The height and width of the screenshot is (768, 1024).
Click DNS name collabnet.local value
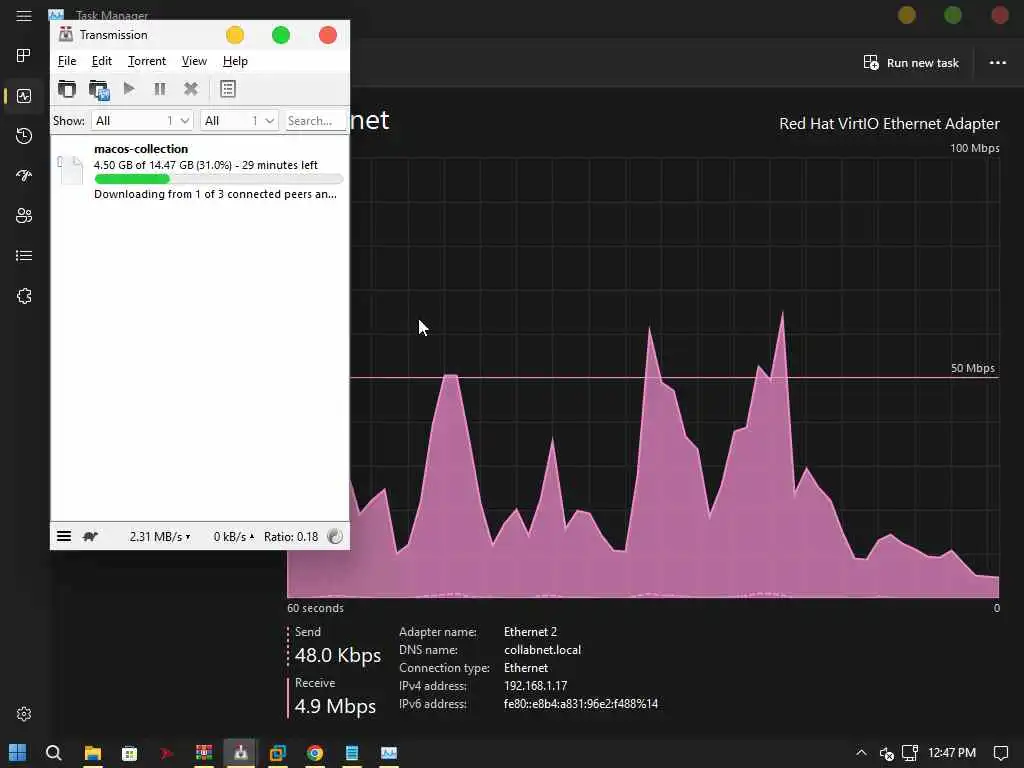coord(543,650)
